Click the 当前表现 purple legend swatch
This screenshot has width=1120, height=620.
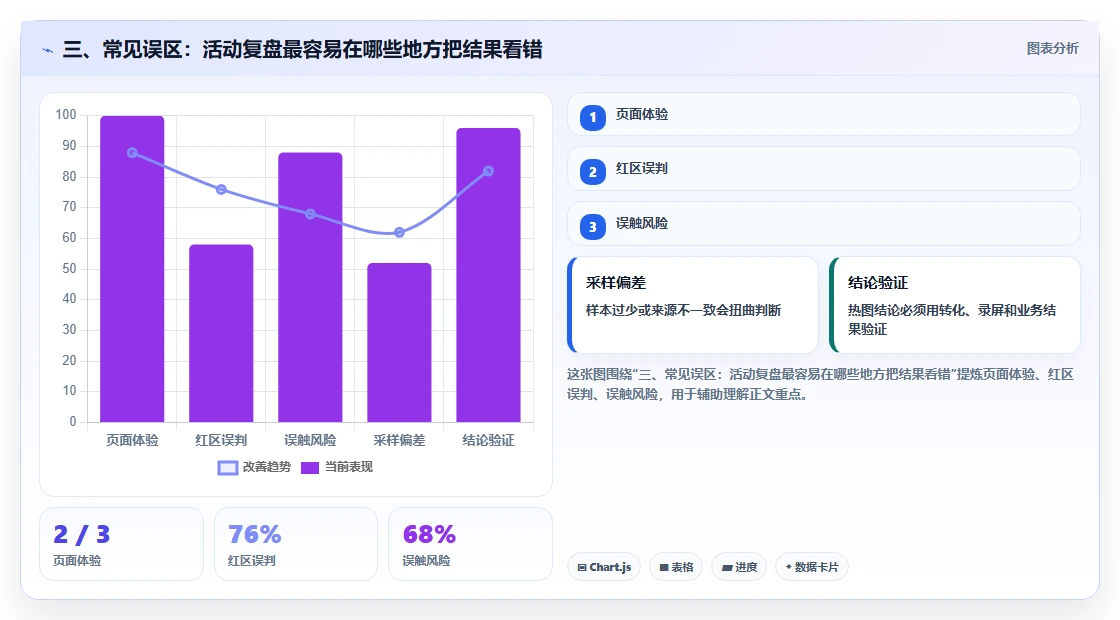point(309,468)
